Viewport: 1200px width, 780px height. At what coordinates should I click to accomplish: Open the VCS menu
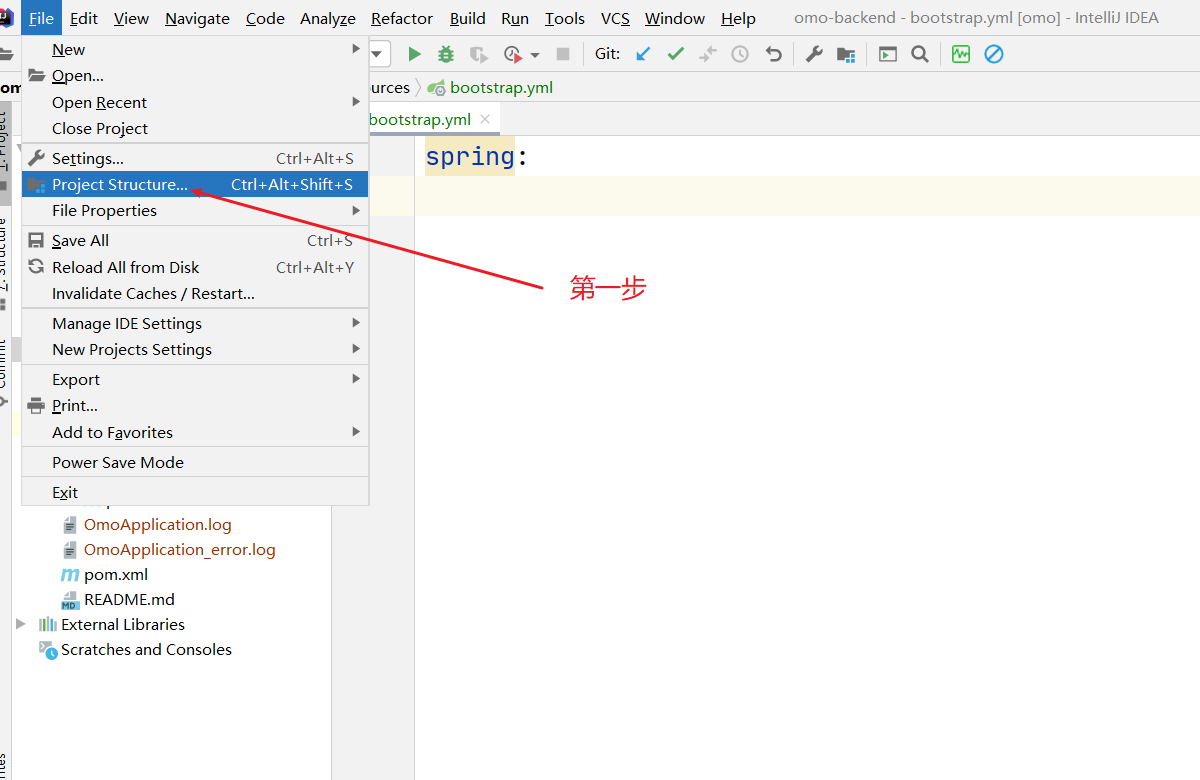(x=616, y=18)
